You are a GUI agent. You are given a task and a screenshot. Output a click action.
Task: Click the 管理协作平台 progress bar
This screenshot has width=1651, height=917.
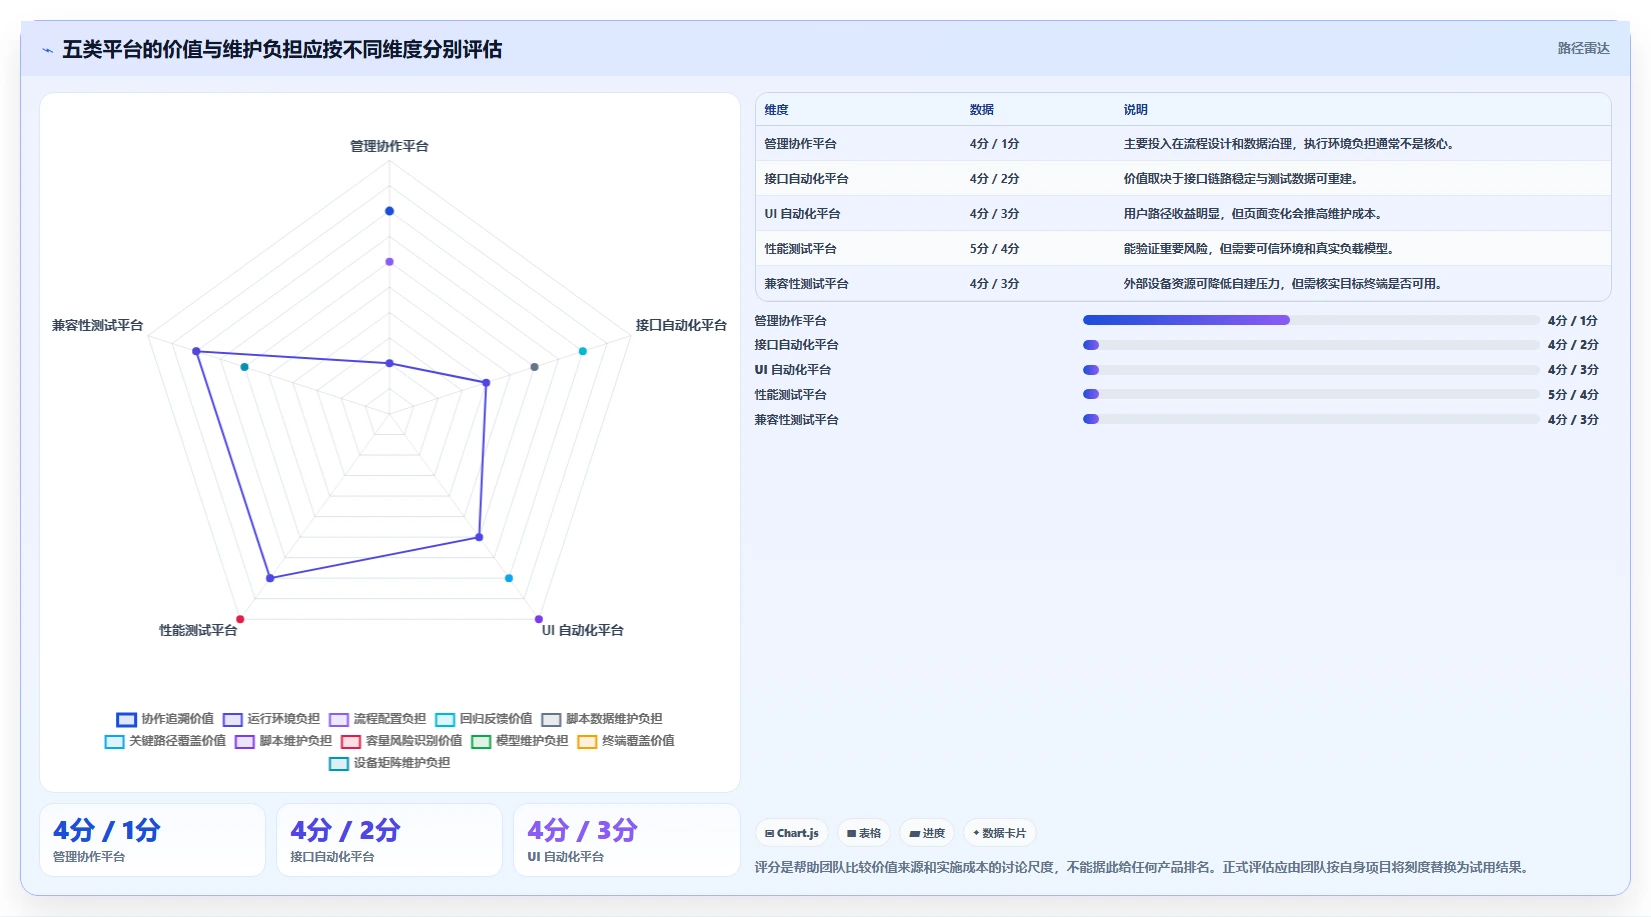pyautogui.click(x=1311, y=320)
